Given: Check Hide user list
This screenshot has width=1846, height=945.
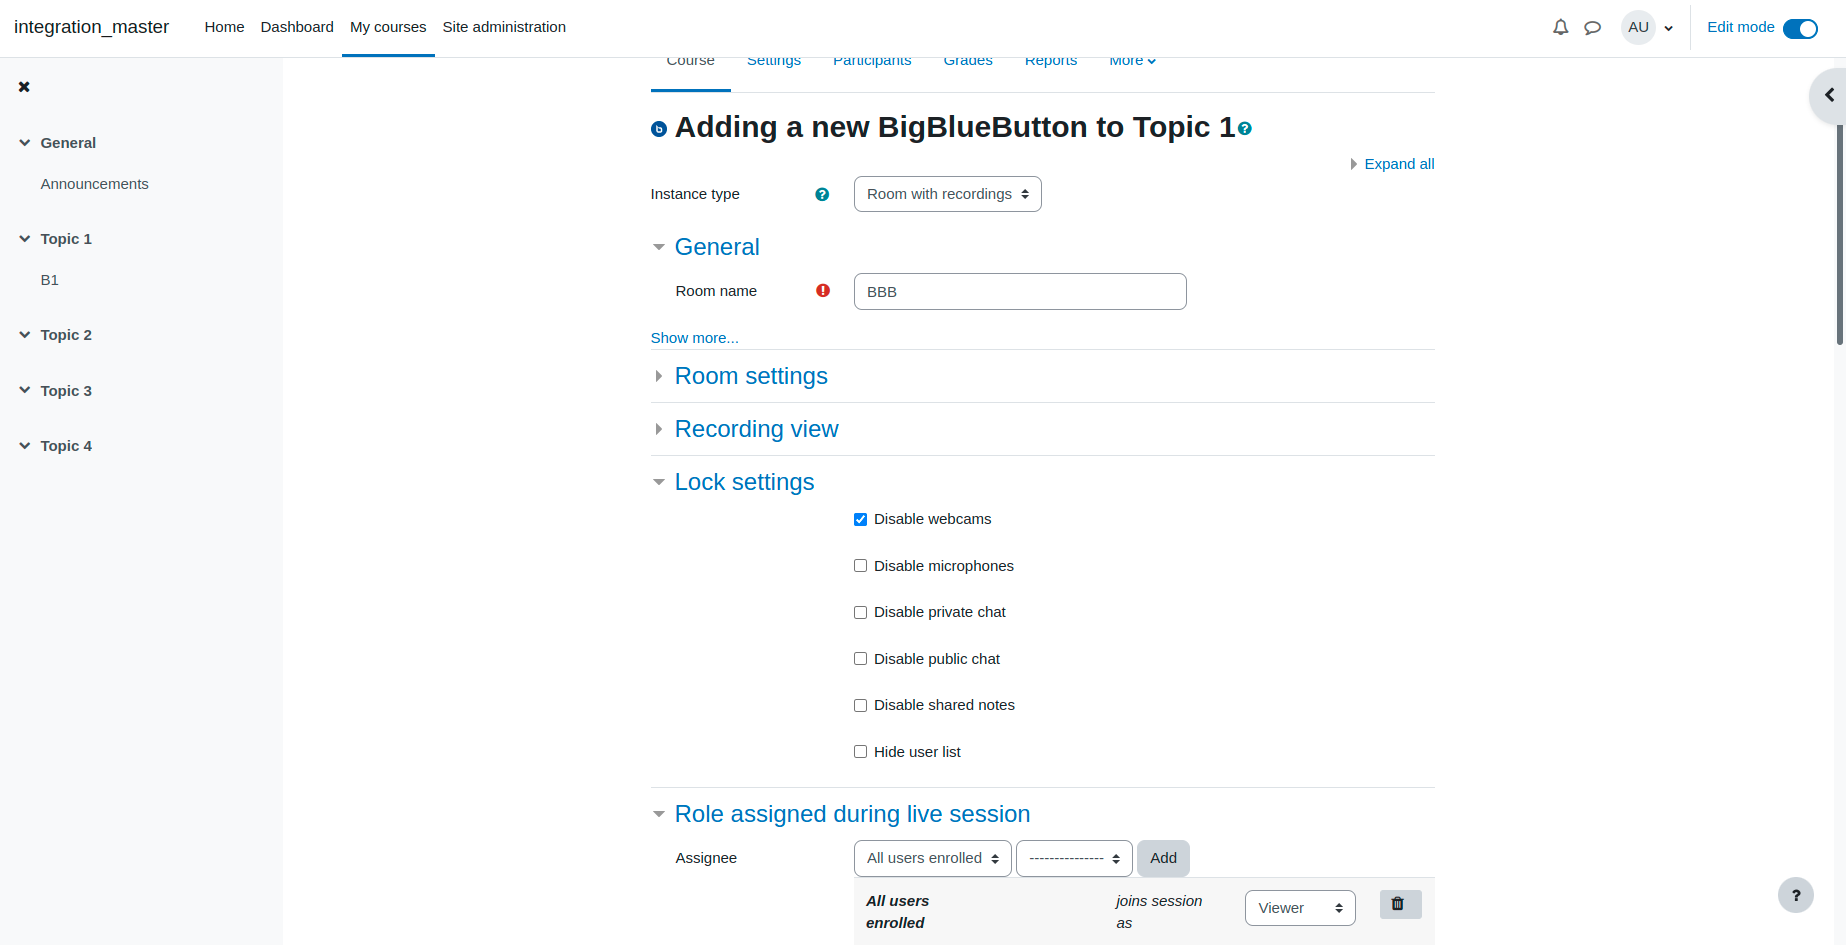Looking at the screenshot, I should coord(860,752).
